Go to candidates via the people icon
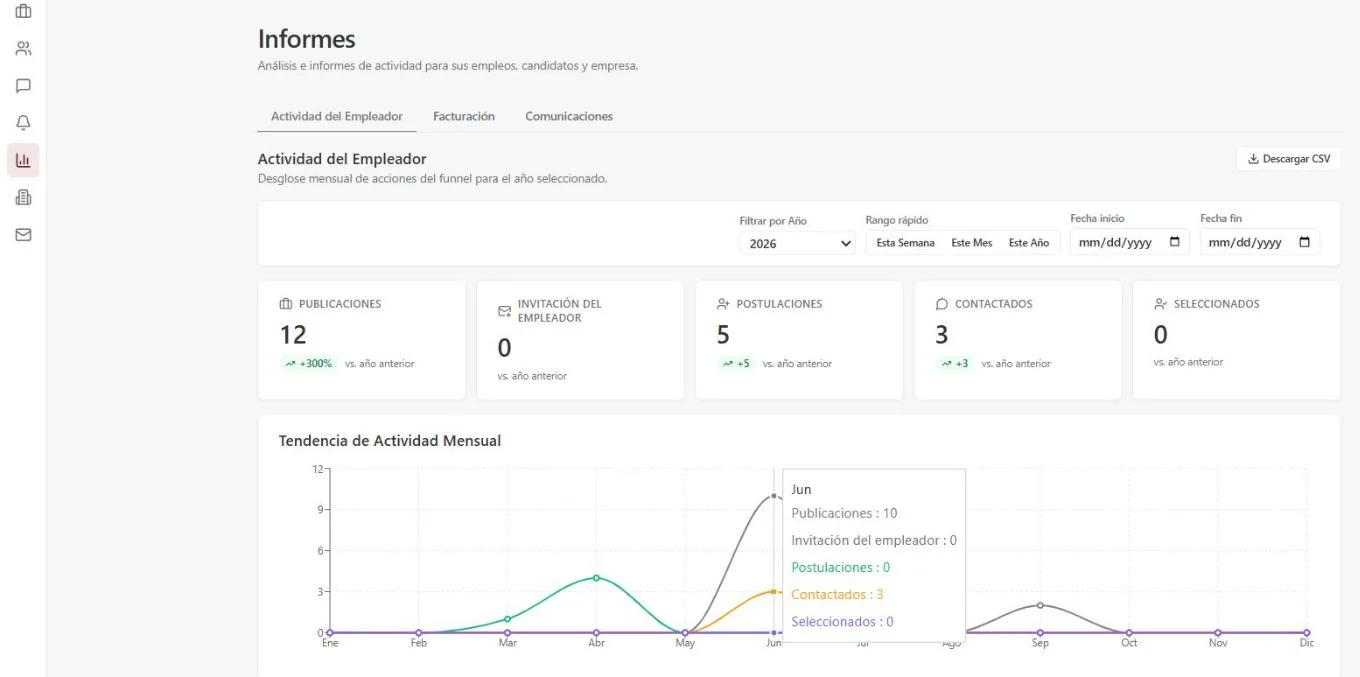Viewport: 1360px width, 677px height. 23,48
